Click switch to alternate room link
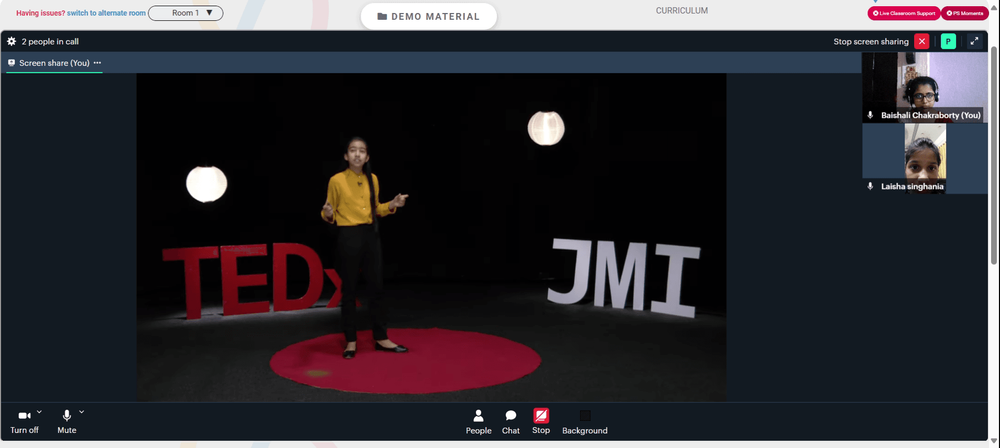The image size is (1000, 448). [107, 13]
